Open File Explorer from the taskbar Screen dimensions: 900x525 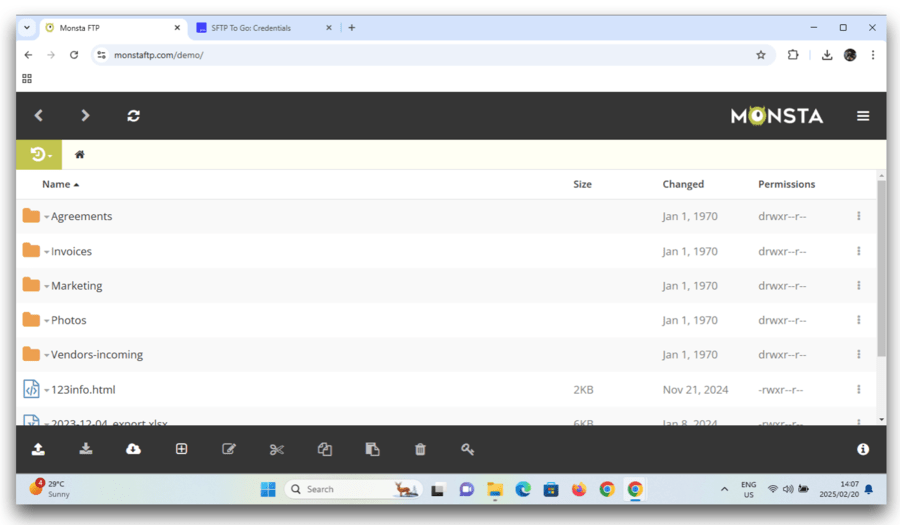pos(495,489)
